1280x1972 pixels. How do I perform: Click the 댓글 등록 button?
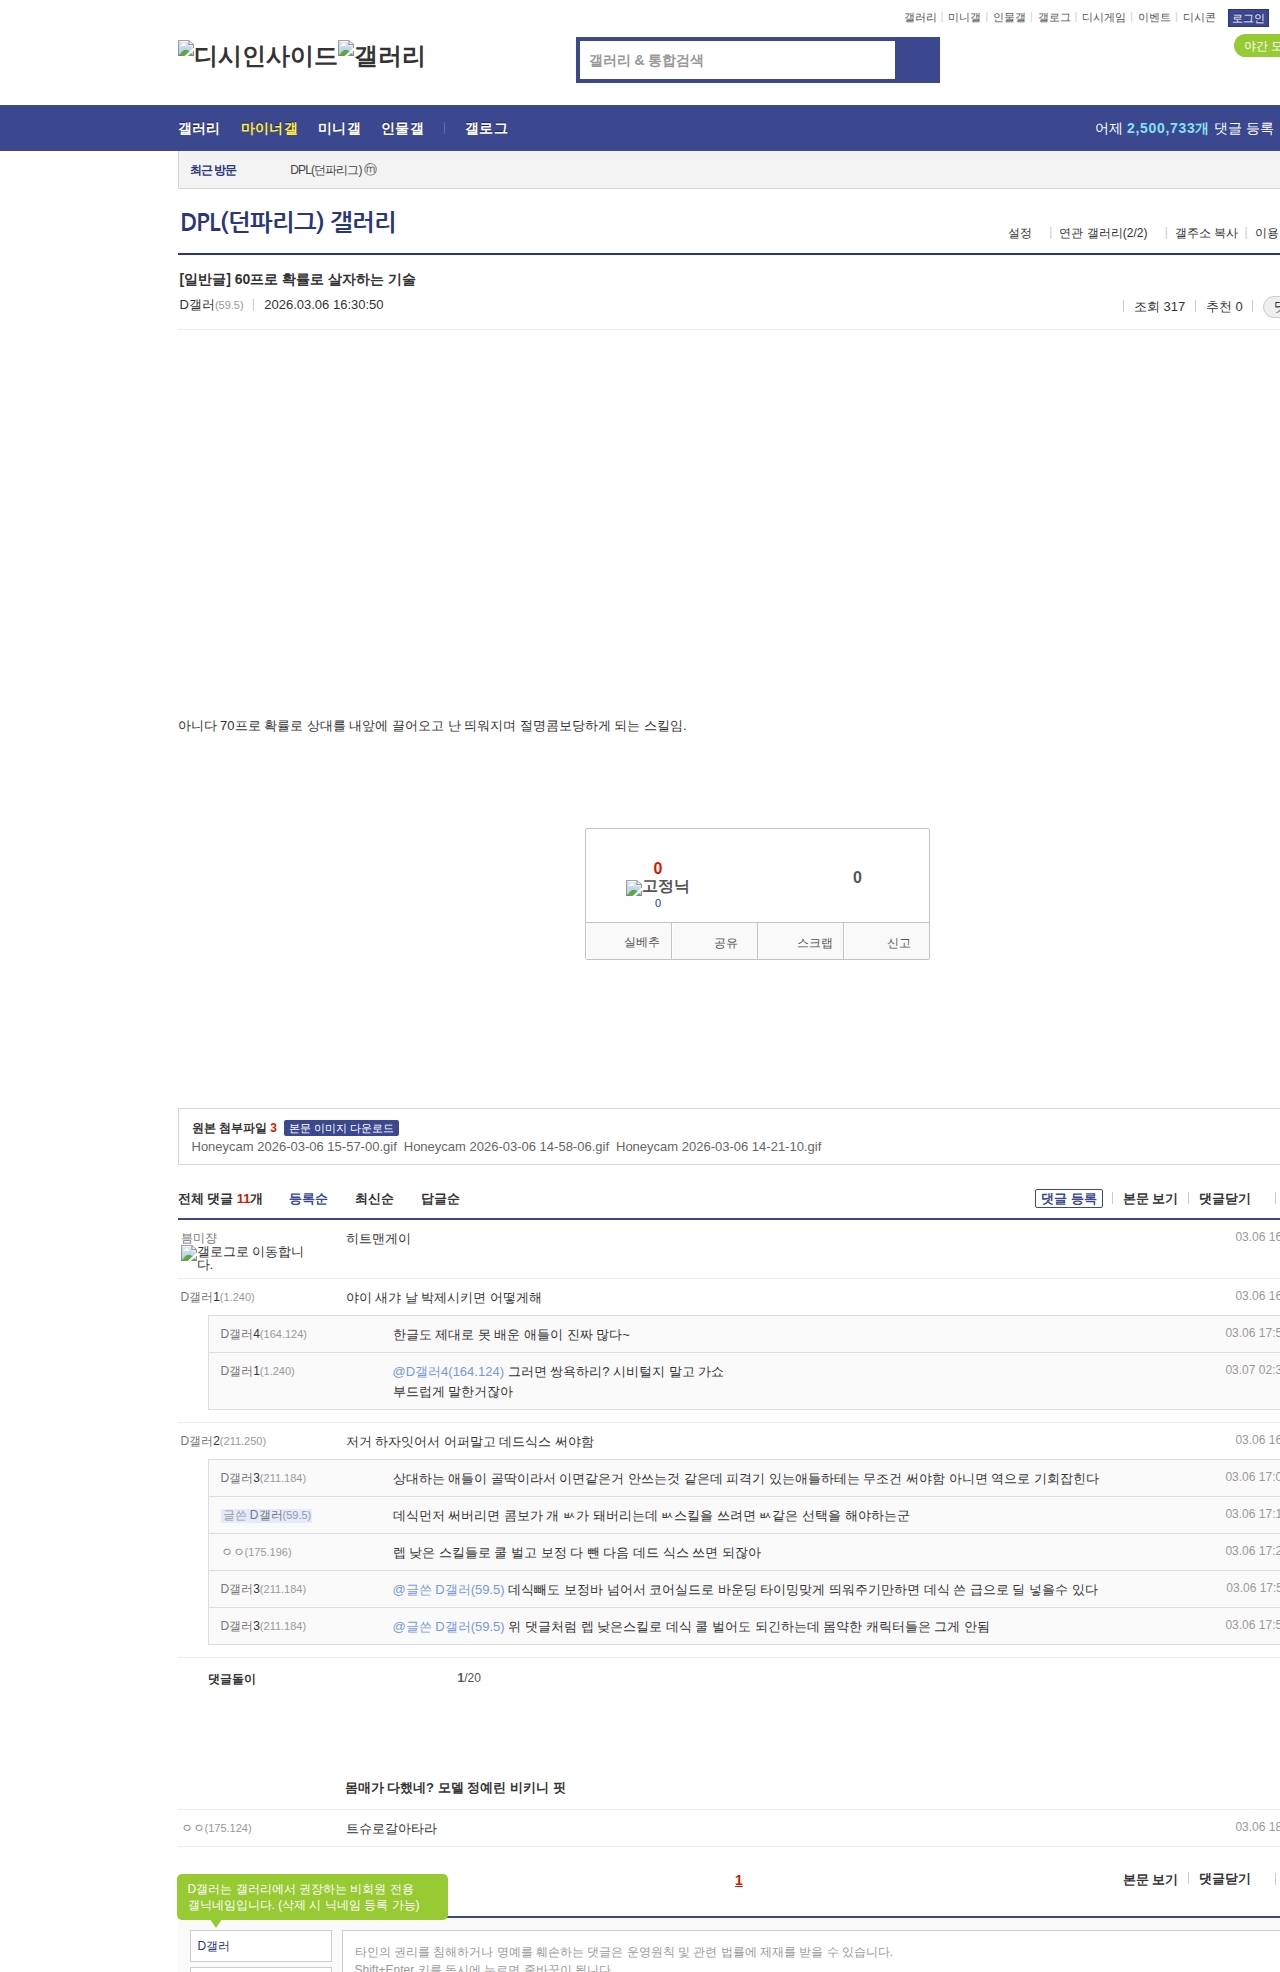click(x=1068, y=1199)
